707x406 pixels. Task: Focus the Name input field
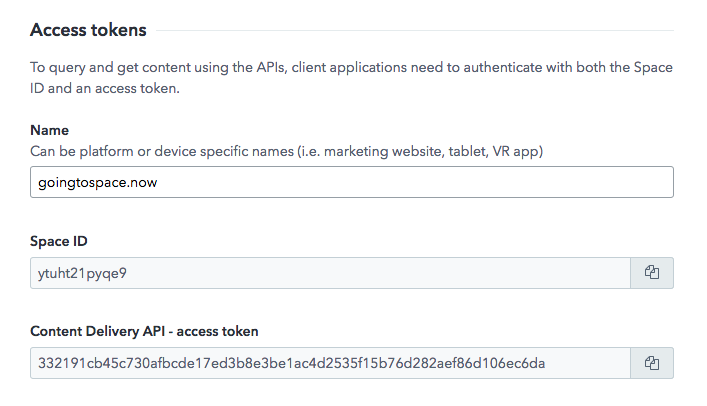coord(352,182)
